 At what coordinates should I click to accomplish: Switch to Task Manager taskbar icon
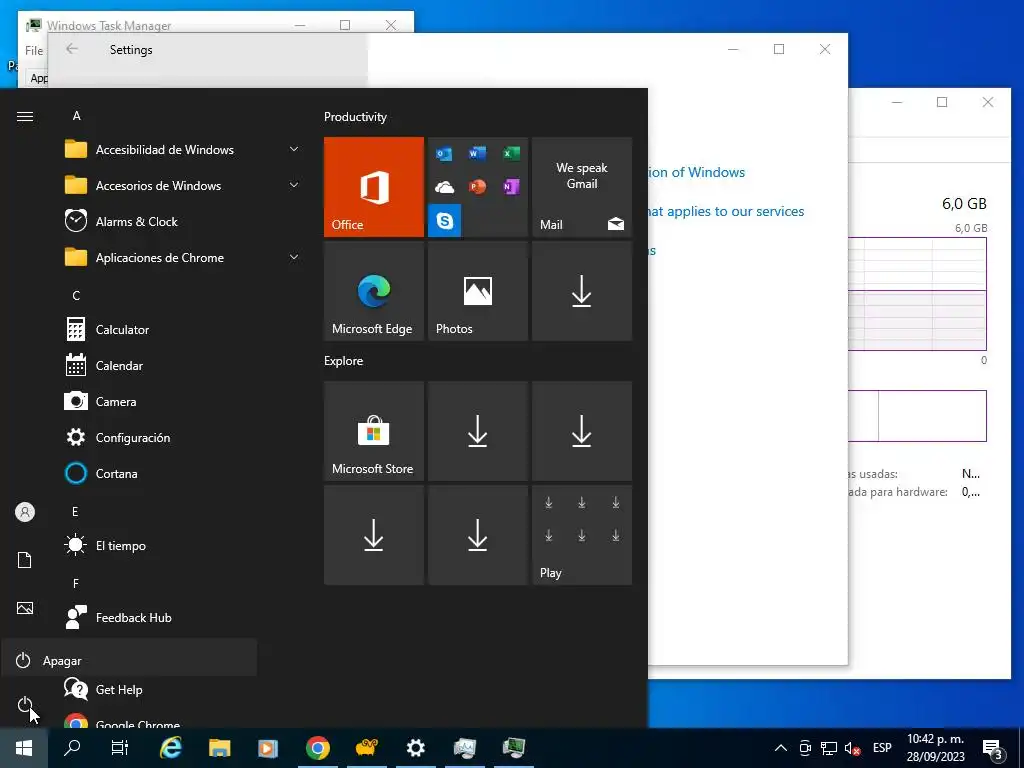tap(514, 748)
